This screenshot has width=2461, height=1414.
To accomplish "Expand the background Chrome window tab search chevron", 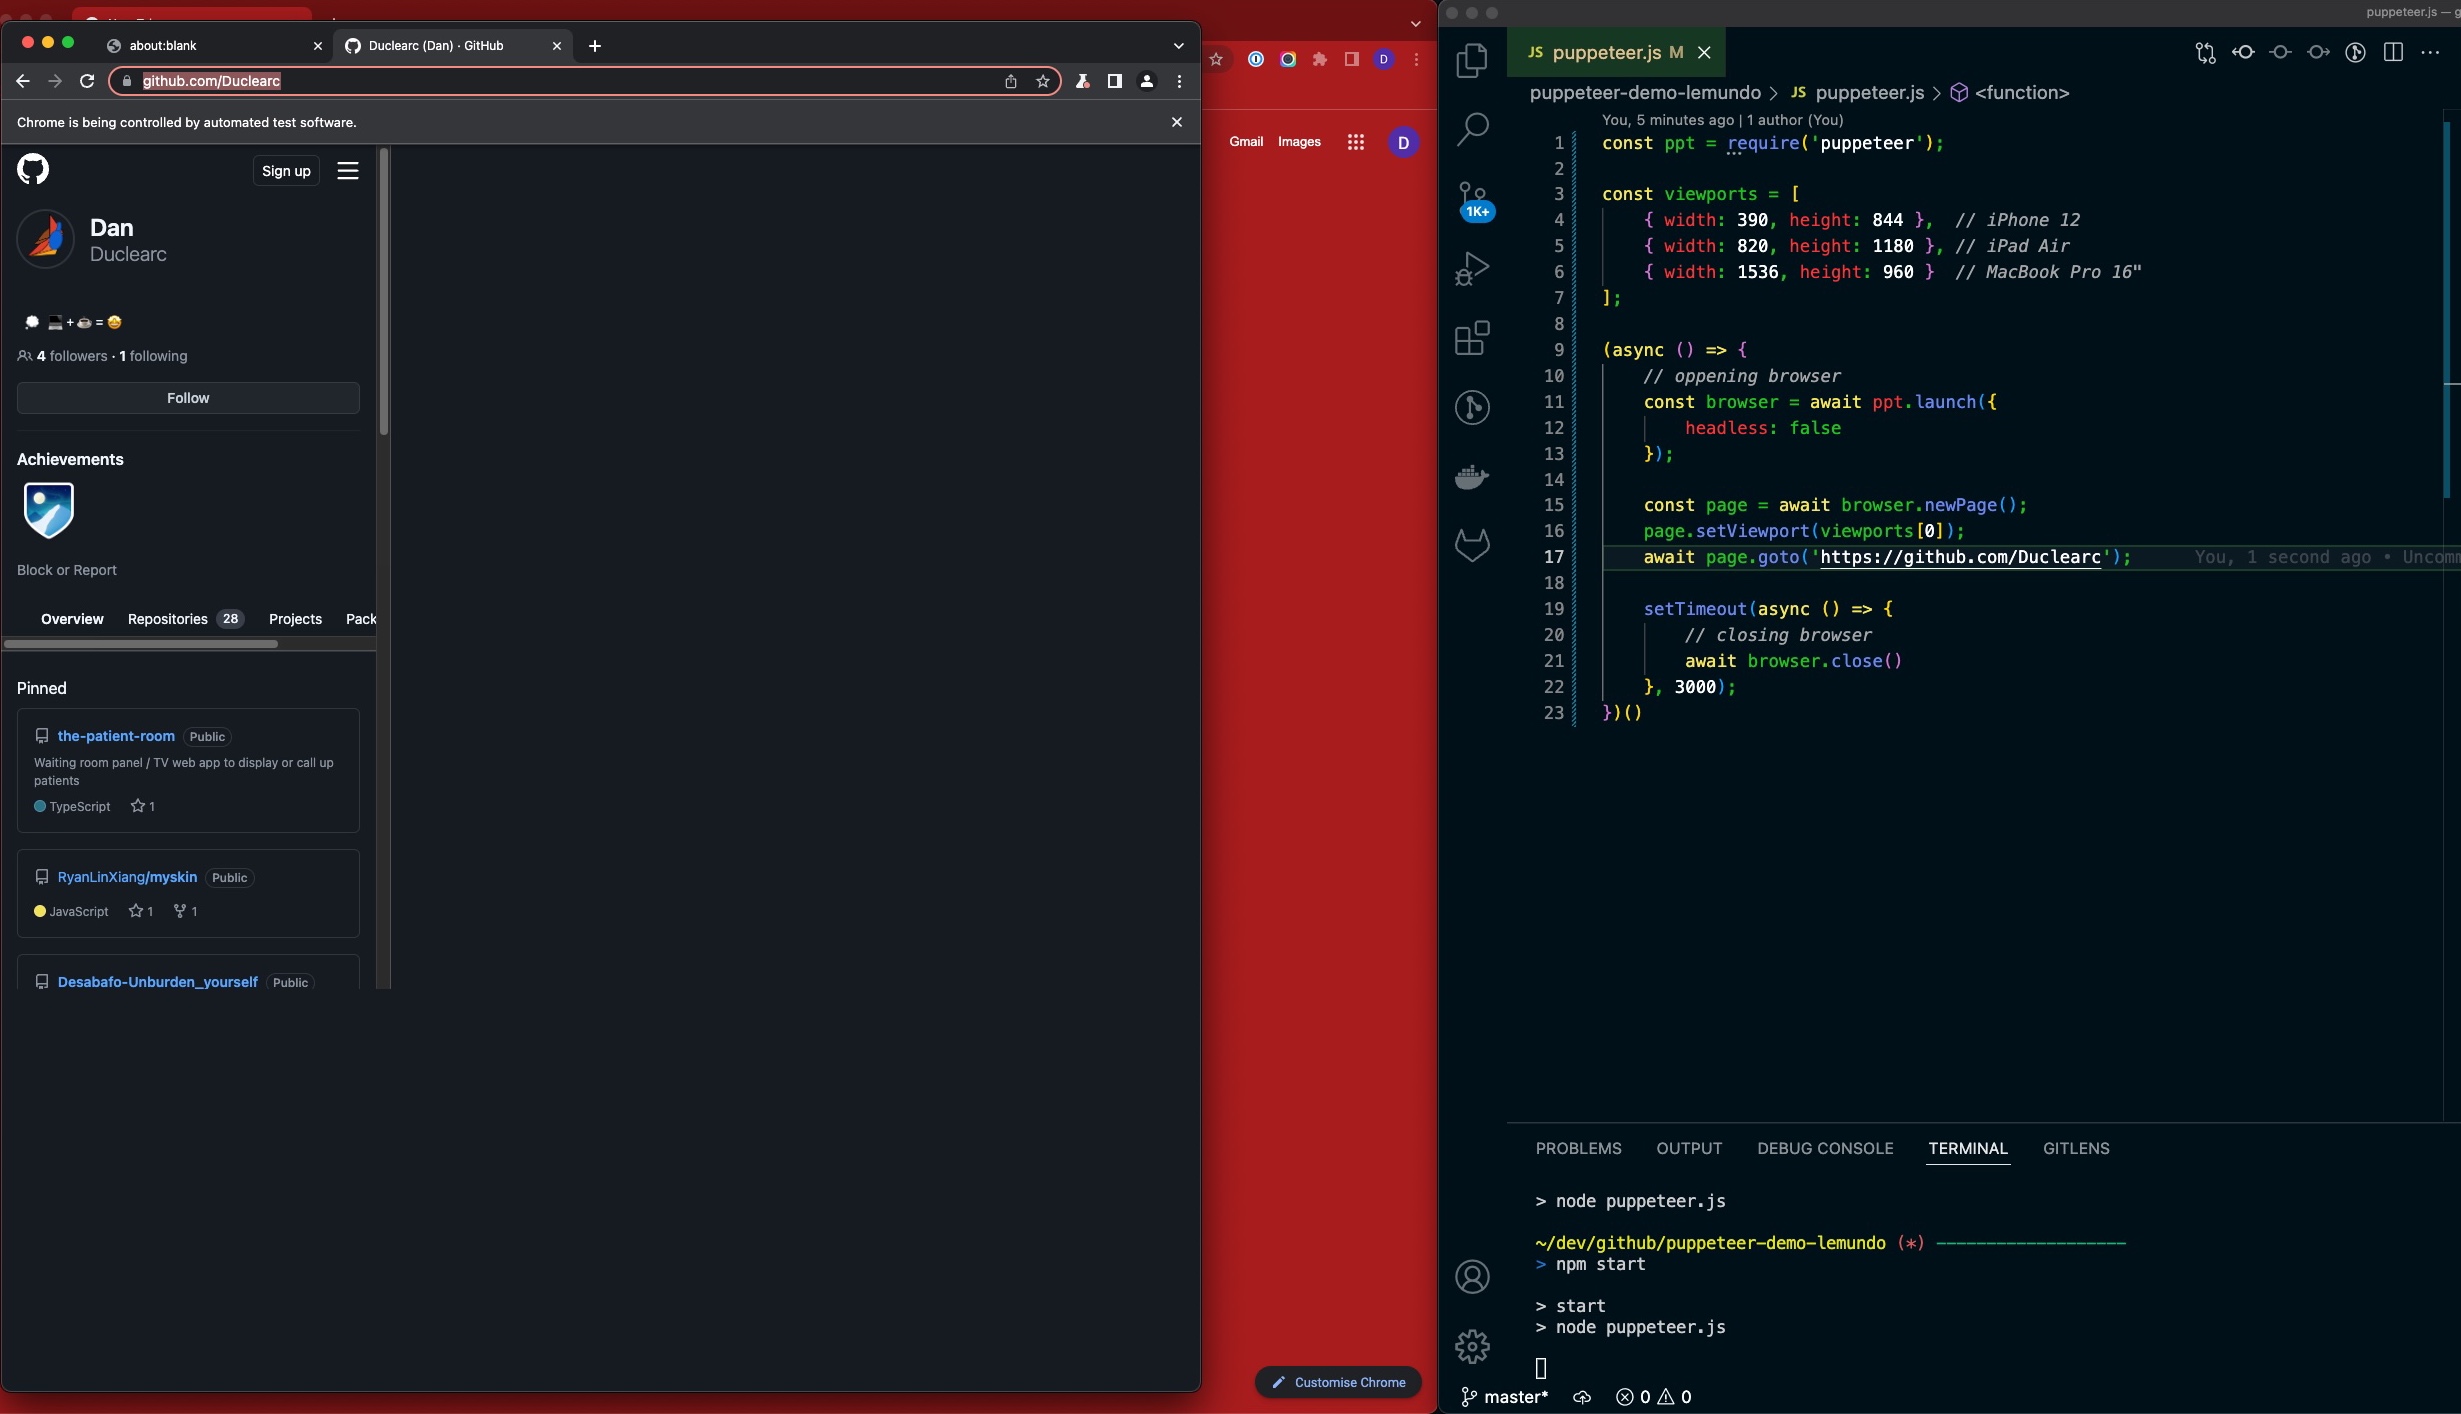I will click(x=1416, y=23).
